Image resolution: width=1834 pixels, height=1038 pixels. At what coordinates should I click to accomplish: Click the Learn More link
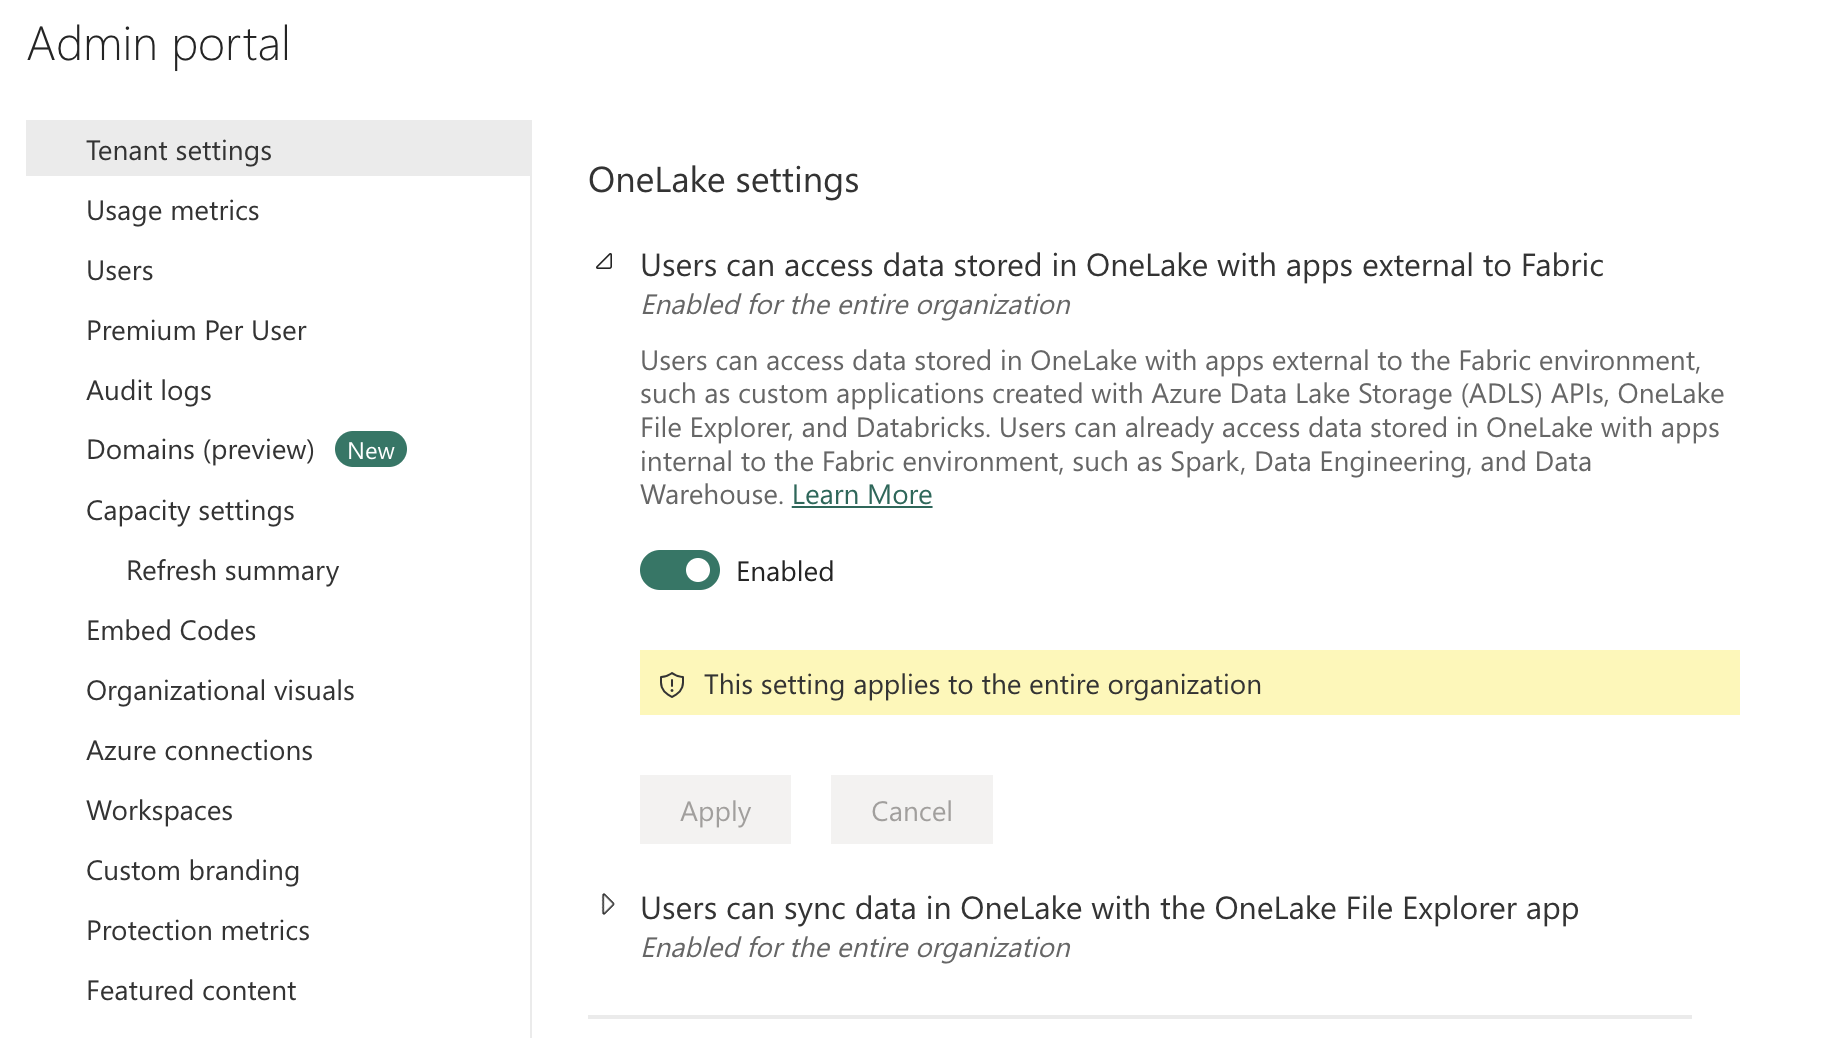tap(861, 494)
